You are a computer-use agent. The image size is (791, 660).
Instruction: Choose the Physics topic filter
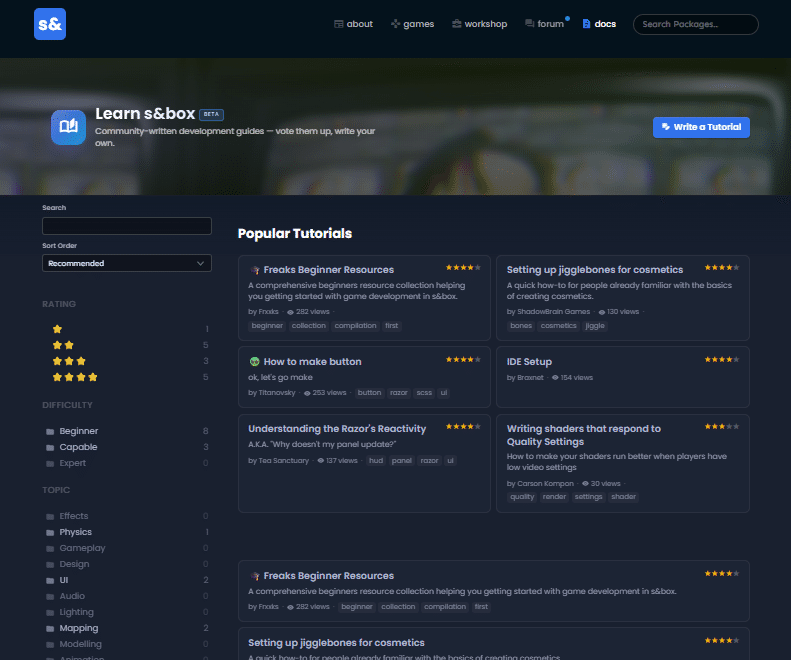tap(128, 532)
